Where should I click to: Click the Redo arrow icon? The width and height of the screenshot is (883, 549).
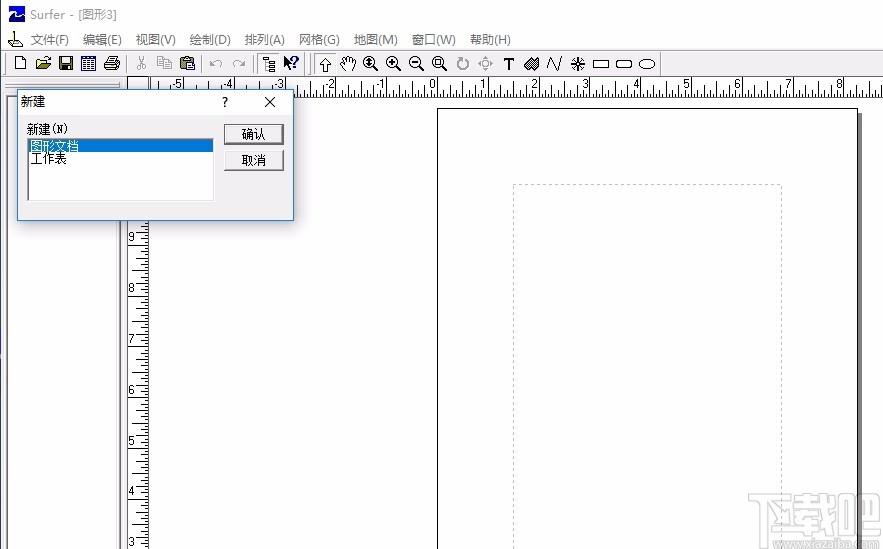(239, 64)
